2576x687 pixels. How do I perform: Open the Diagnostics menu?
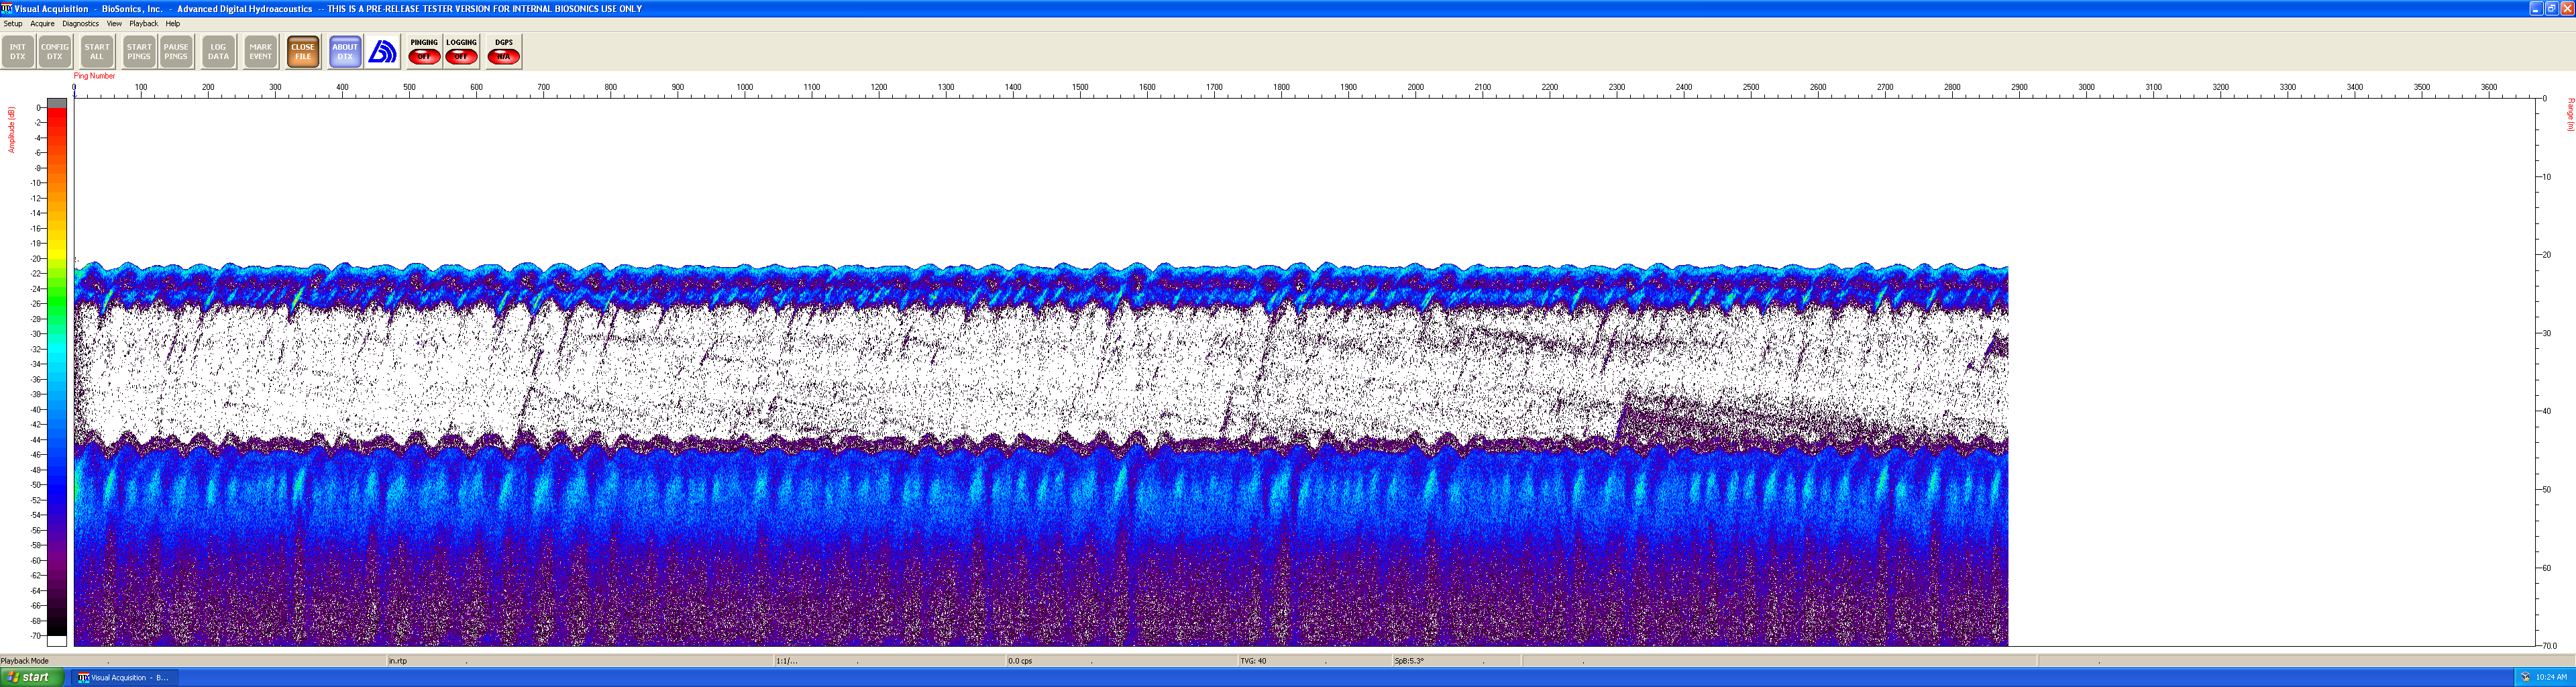tap(80, 23)
